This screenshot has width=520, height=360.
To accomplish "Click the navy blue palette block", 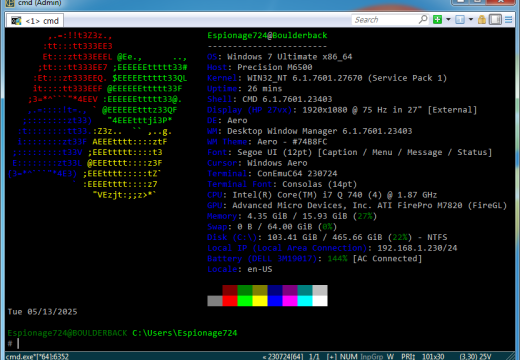I will [x=275, y=290].
